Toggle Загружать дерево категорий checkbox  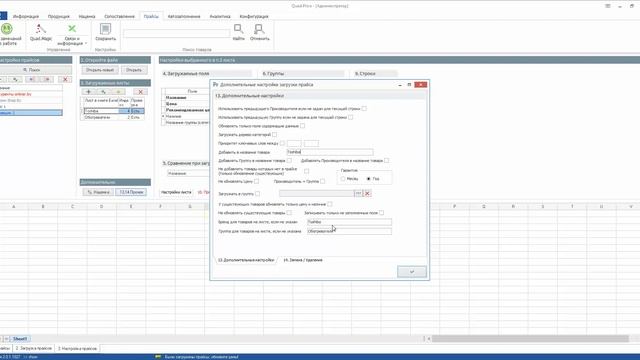coord(274,134)
